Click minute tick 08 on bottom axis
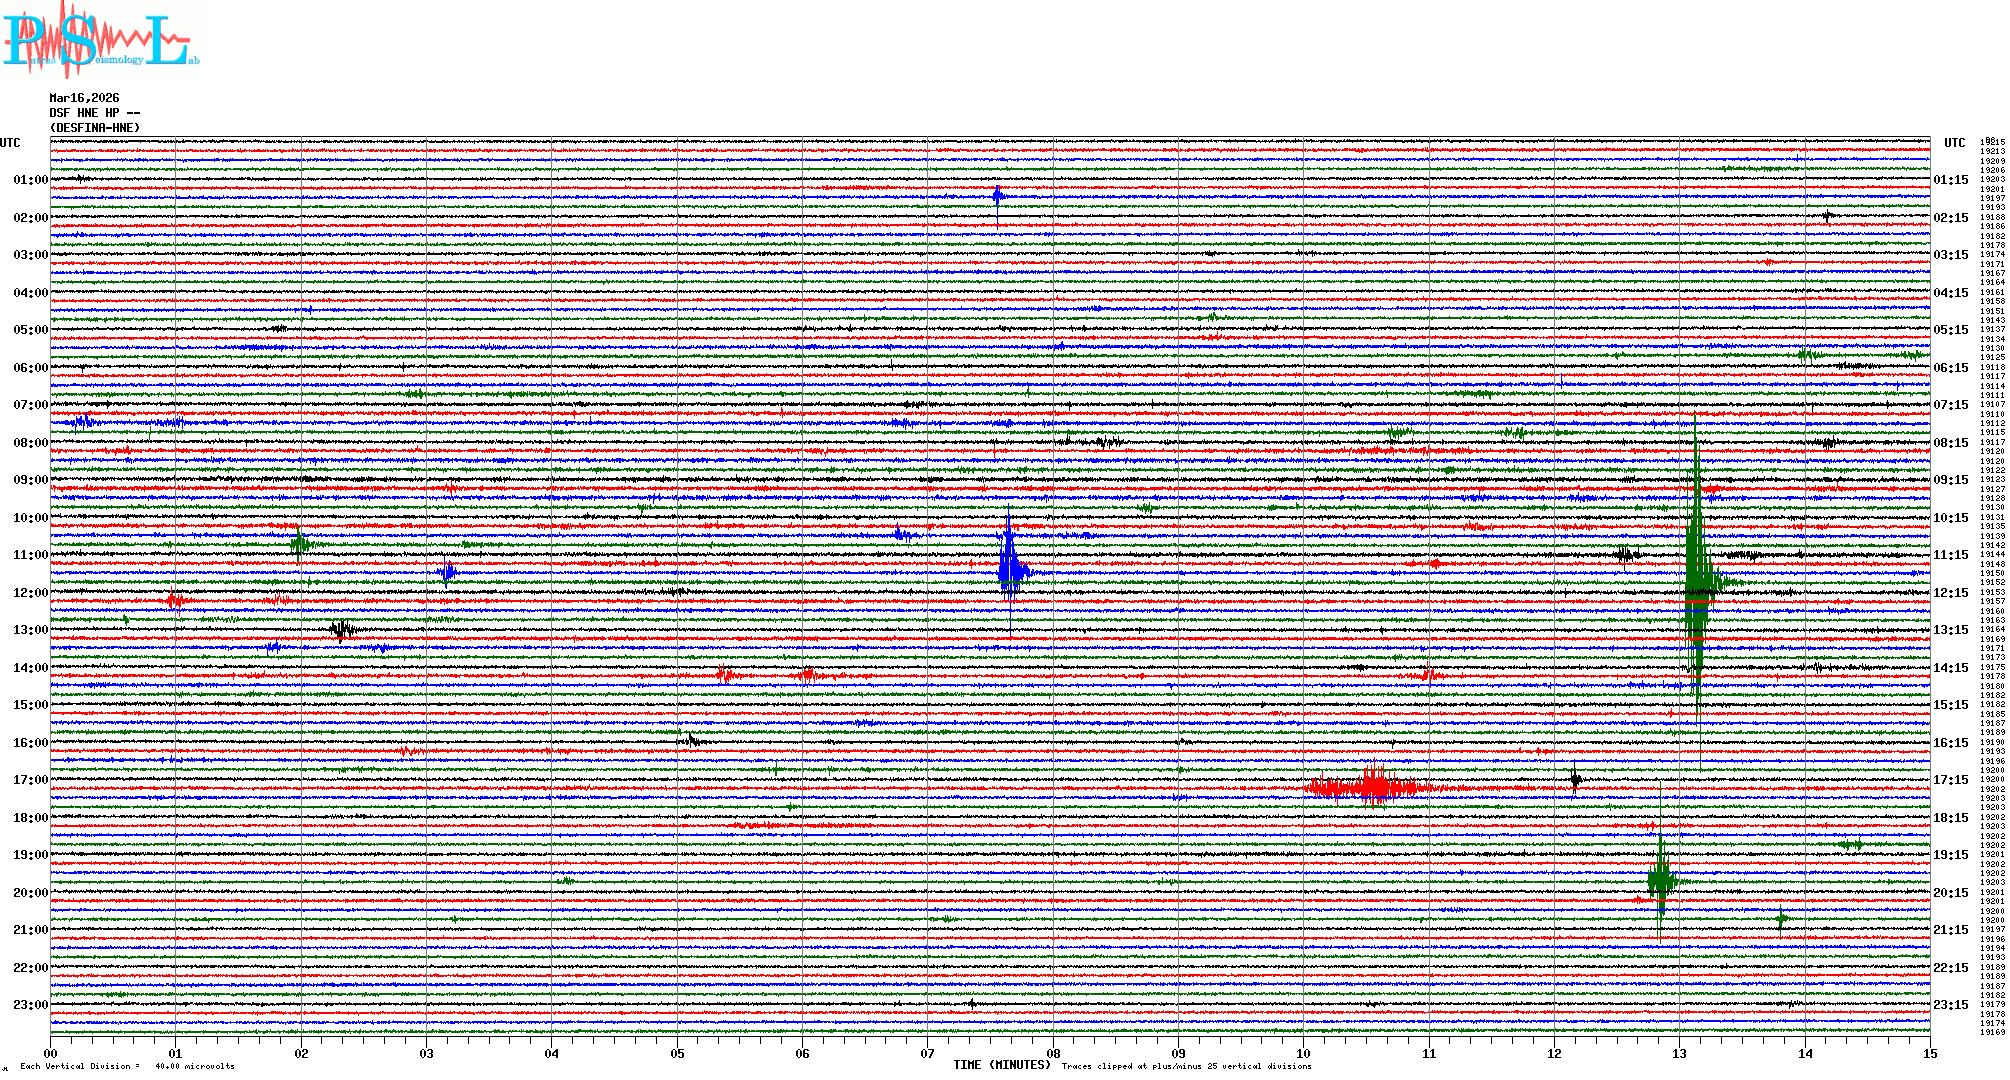The image size is (2010, 1080). click(x=1053, y=1053)
